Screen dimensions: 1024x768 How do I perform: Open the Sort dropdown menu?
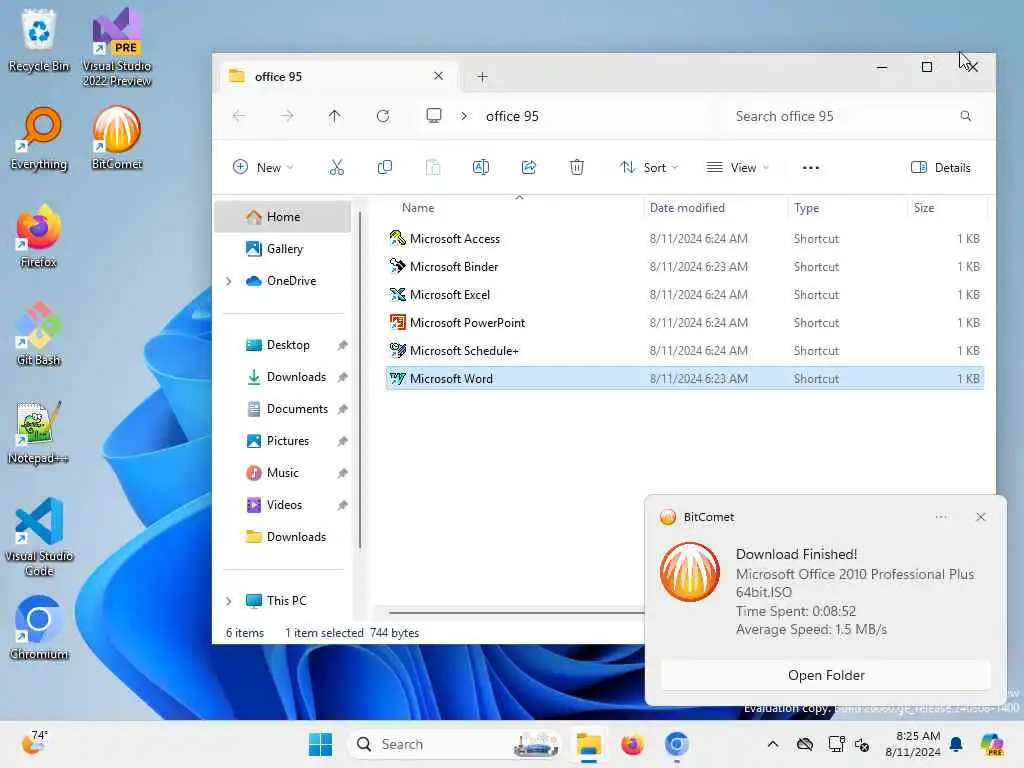[x=649, y=168]
